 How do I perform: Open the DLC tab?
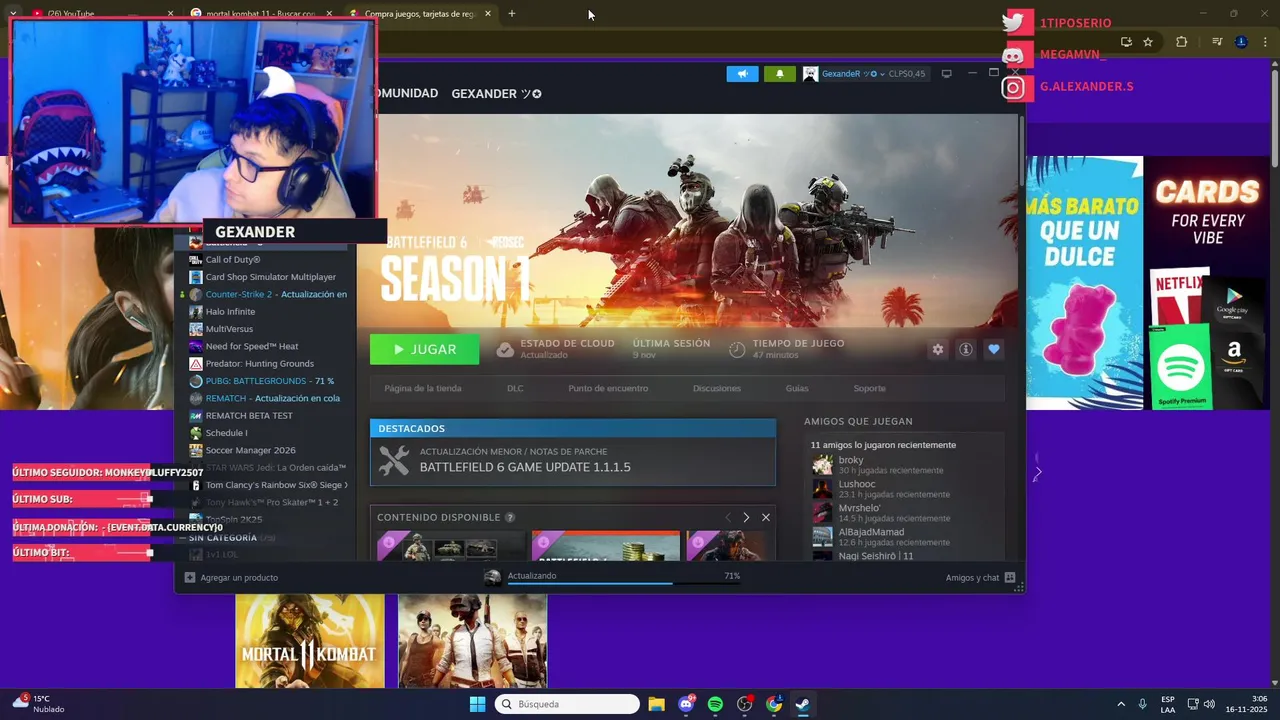click(515, 388)
